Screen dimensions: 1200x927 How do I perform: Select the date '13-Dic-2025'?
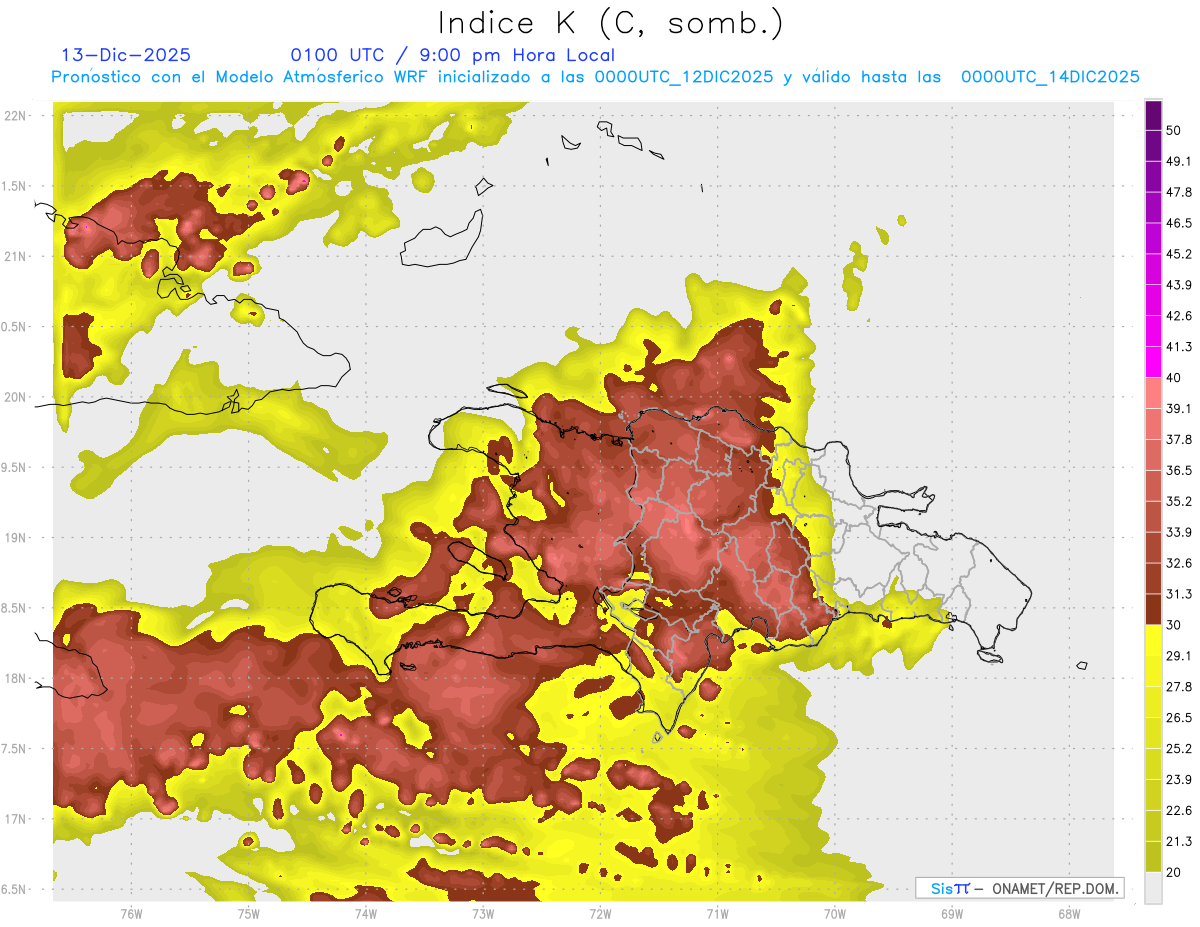126,55
